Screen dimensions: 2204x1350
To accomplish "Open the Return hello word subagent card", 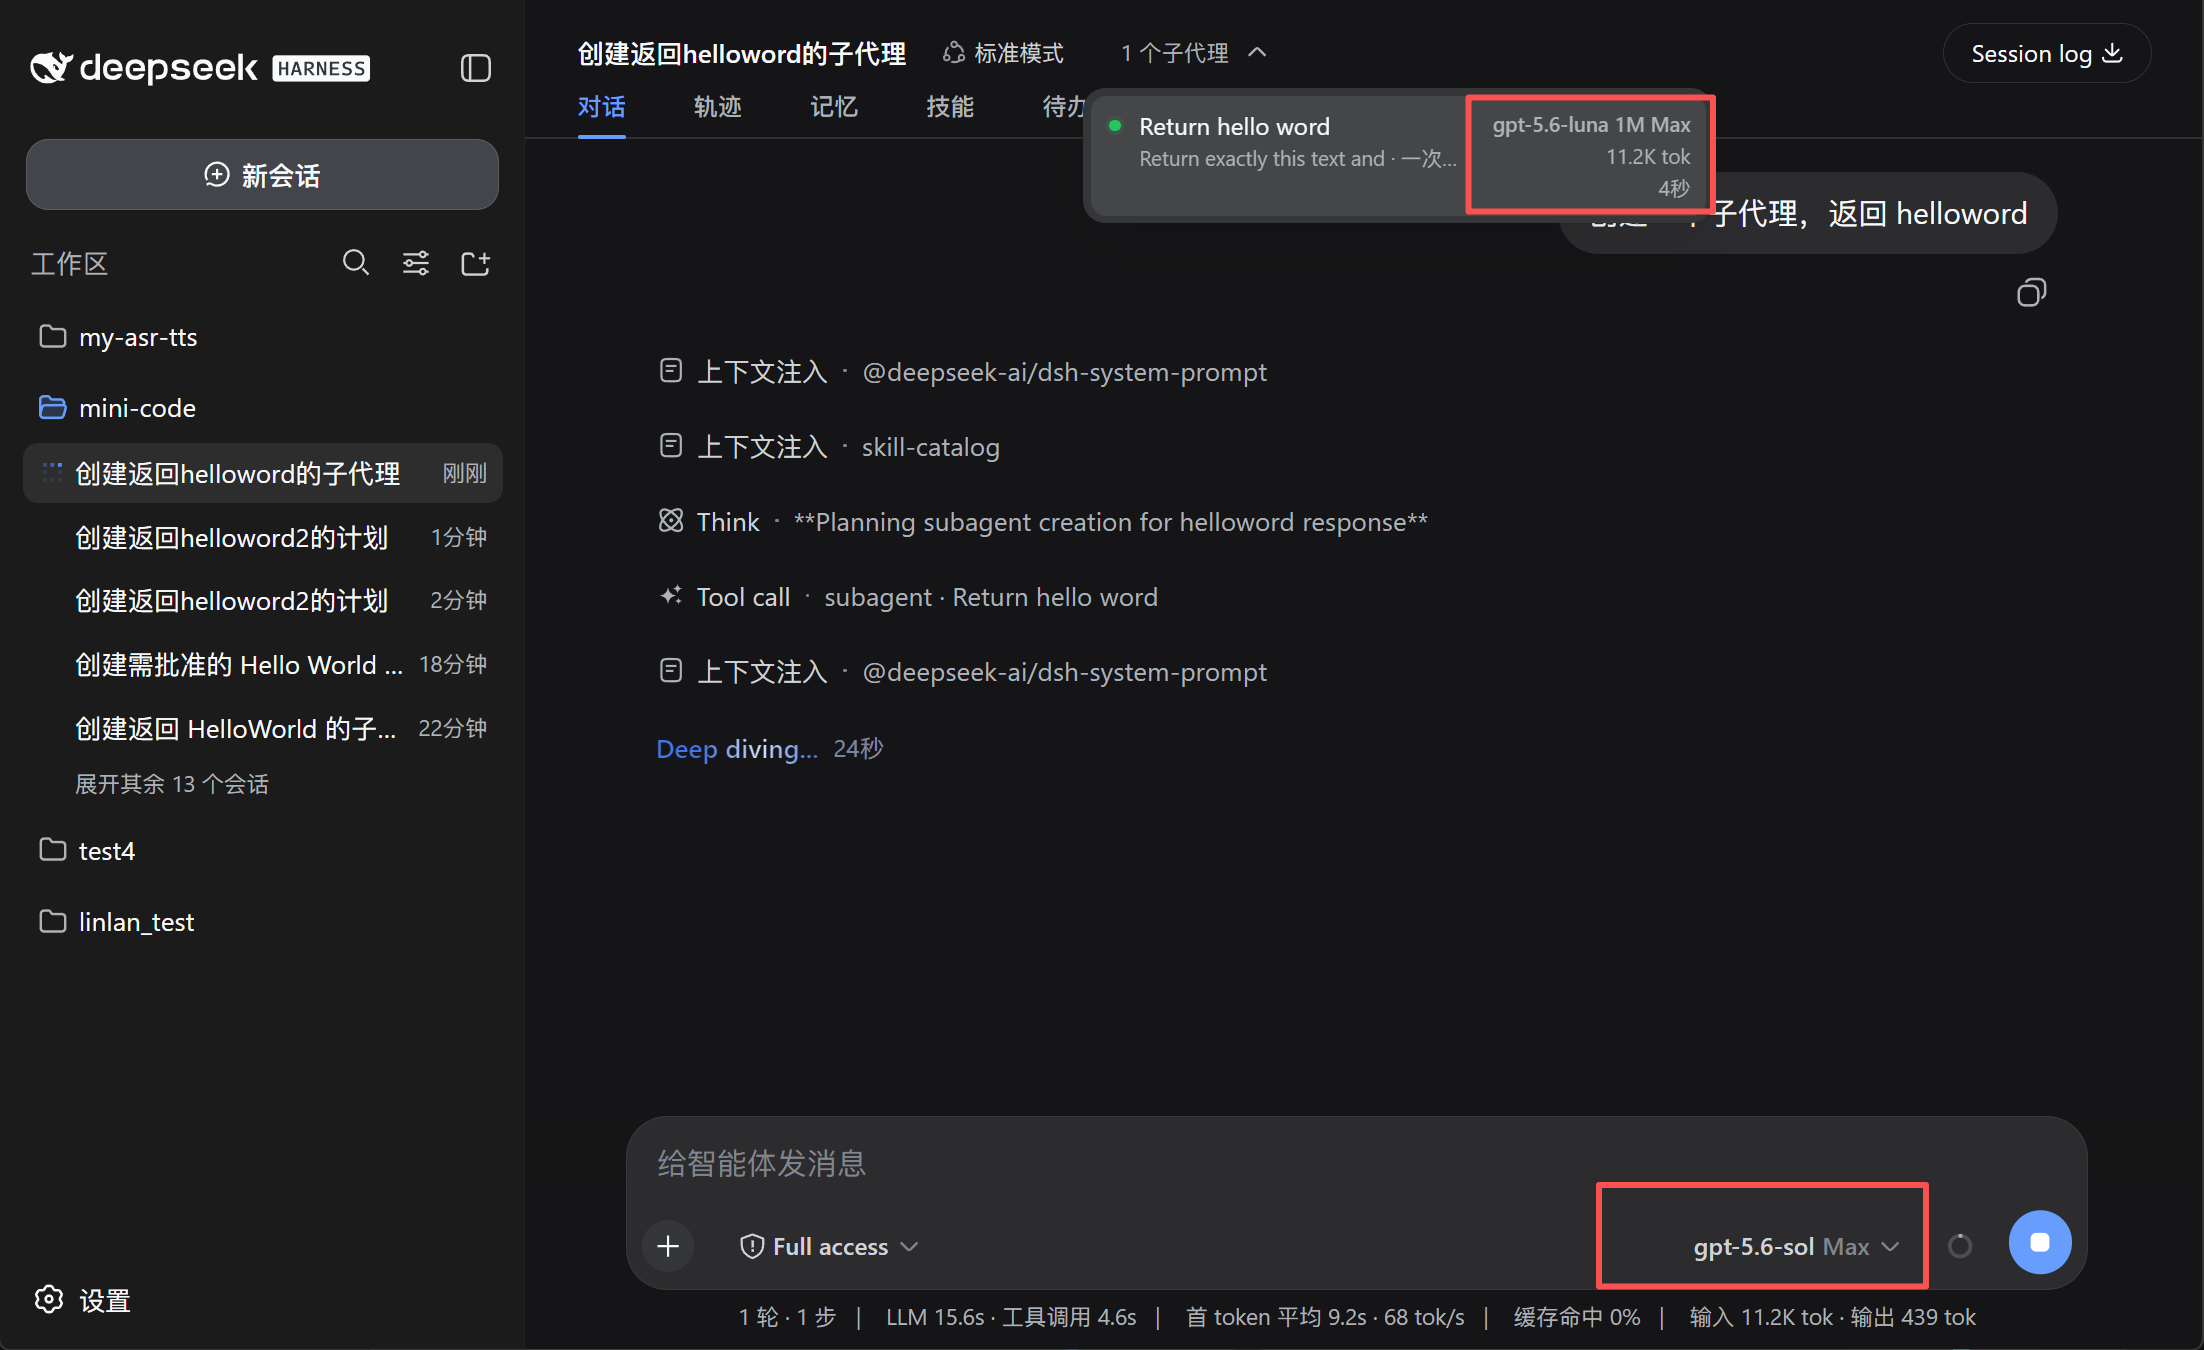I will point(1400,155).
